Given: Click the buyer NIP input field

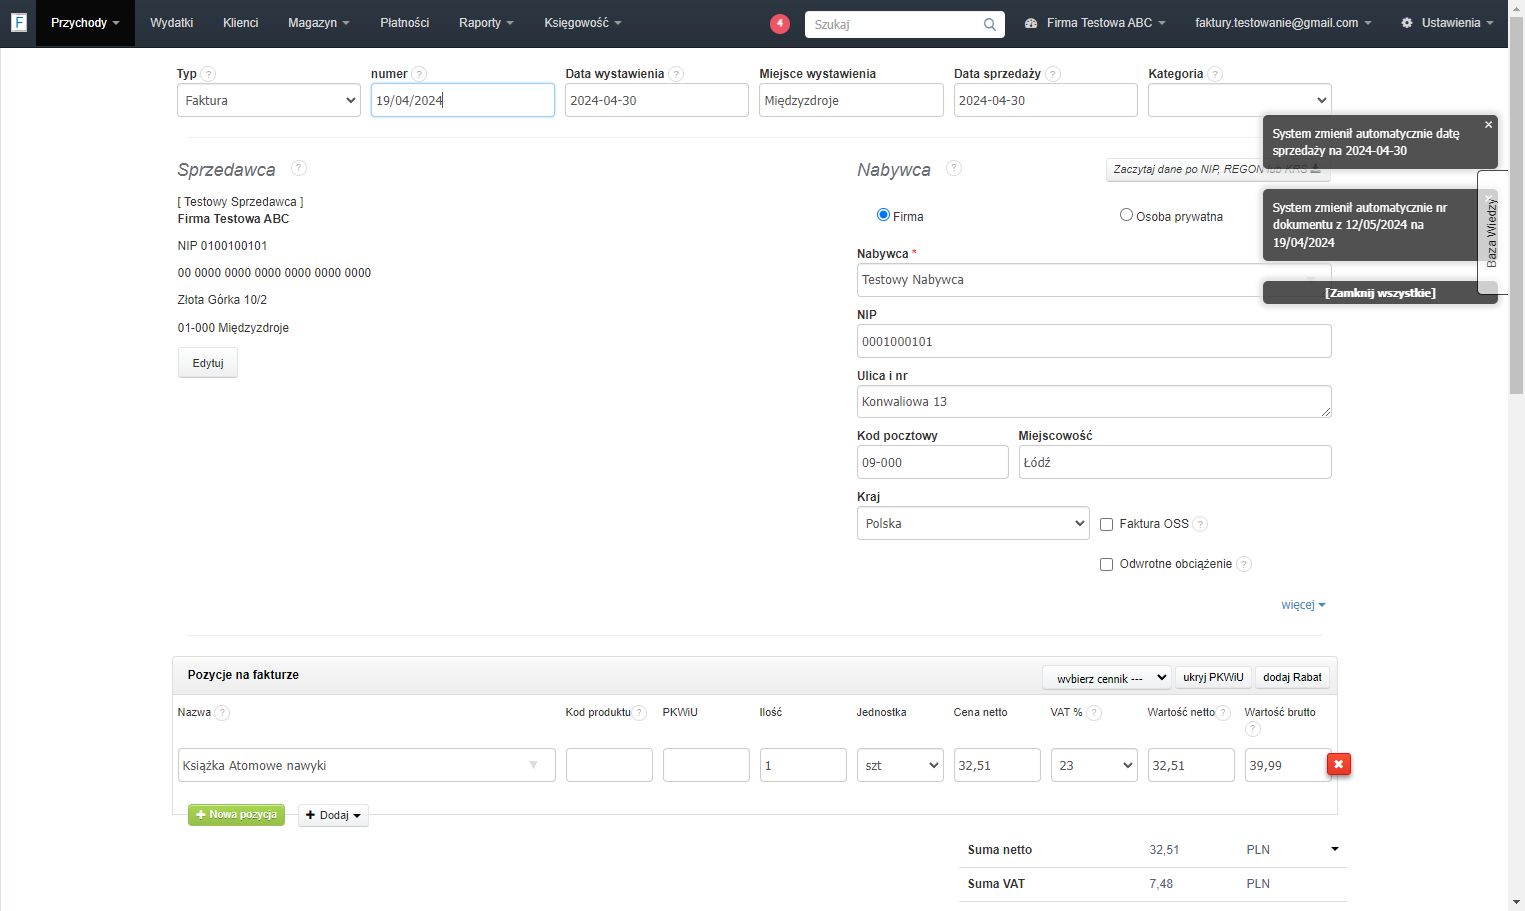Looking at the screenshot, I should pyautogui.click(x=1094, y=341).
